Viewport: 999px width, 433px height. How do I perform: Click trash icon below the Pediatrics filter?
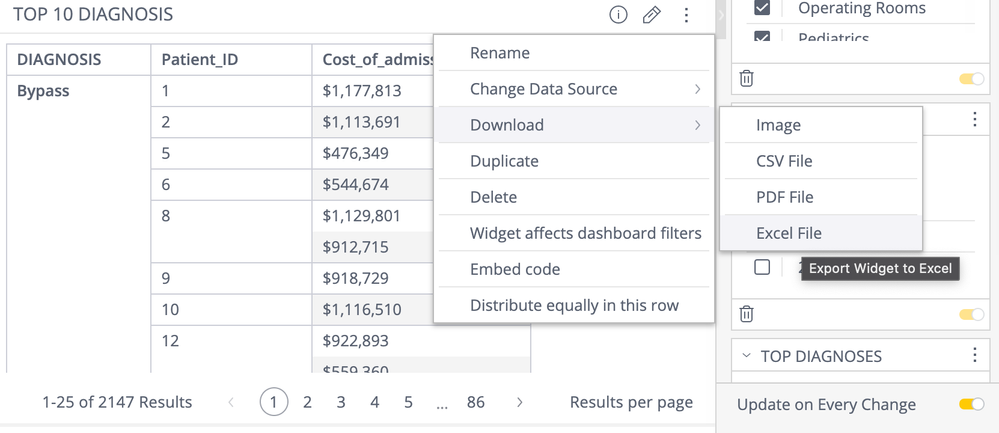click(747, 78)
